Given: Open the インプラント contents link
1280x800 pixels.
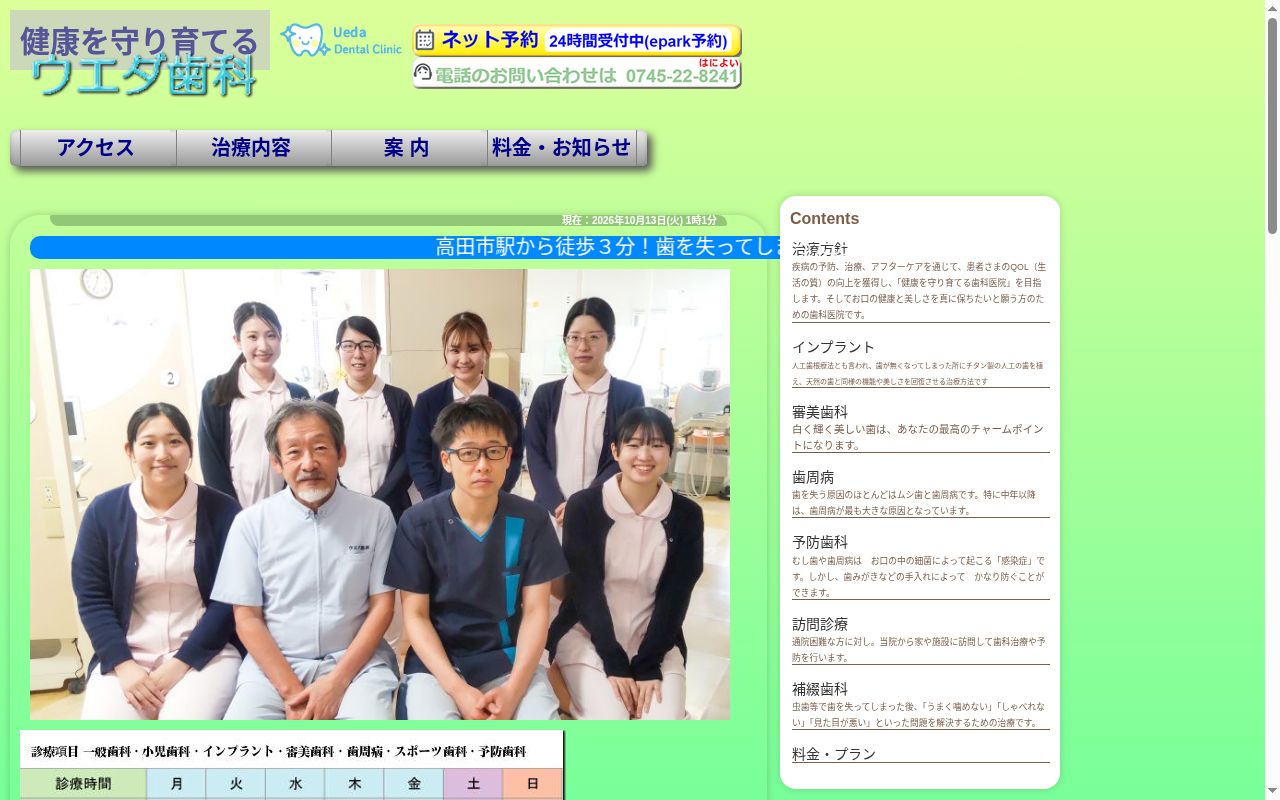Looking at the screenshot, I should [x=833, y=347].
